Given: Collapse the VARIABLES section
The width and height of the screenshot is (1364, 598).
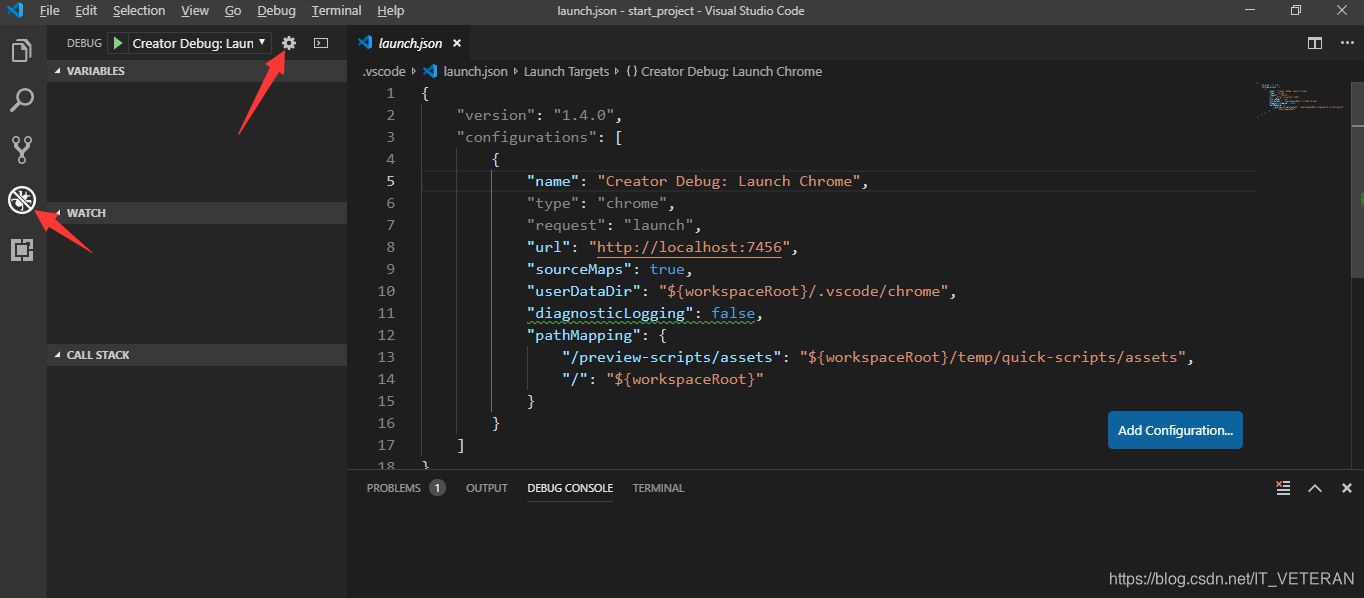Looking at the screenshot, I should pyautogui.click(x=197, y=71).
